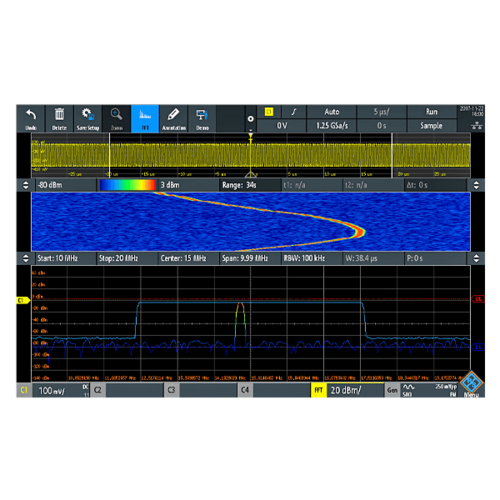Click the red spectrogram trace in the waterfall
The width and height of the screenshot is (500, 500).
pos(359,231)
